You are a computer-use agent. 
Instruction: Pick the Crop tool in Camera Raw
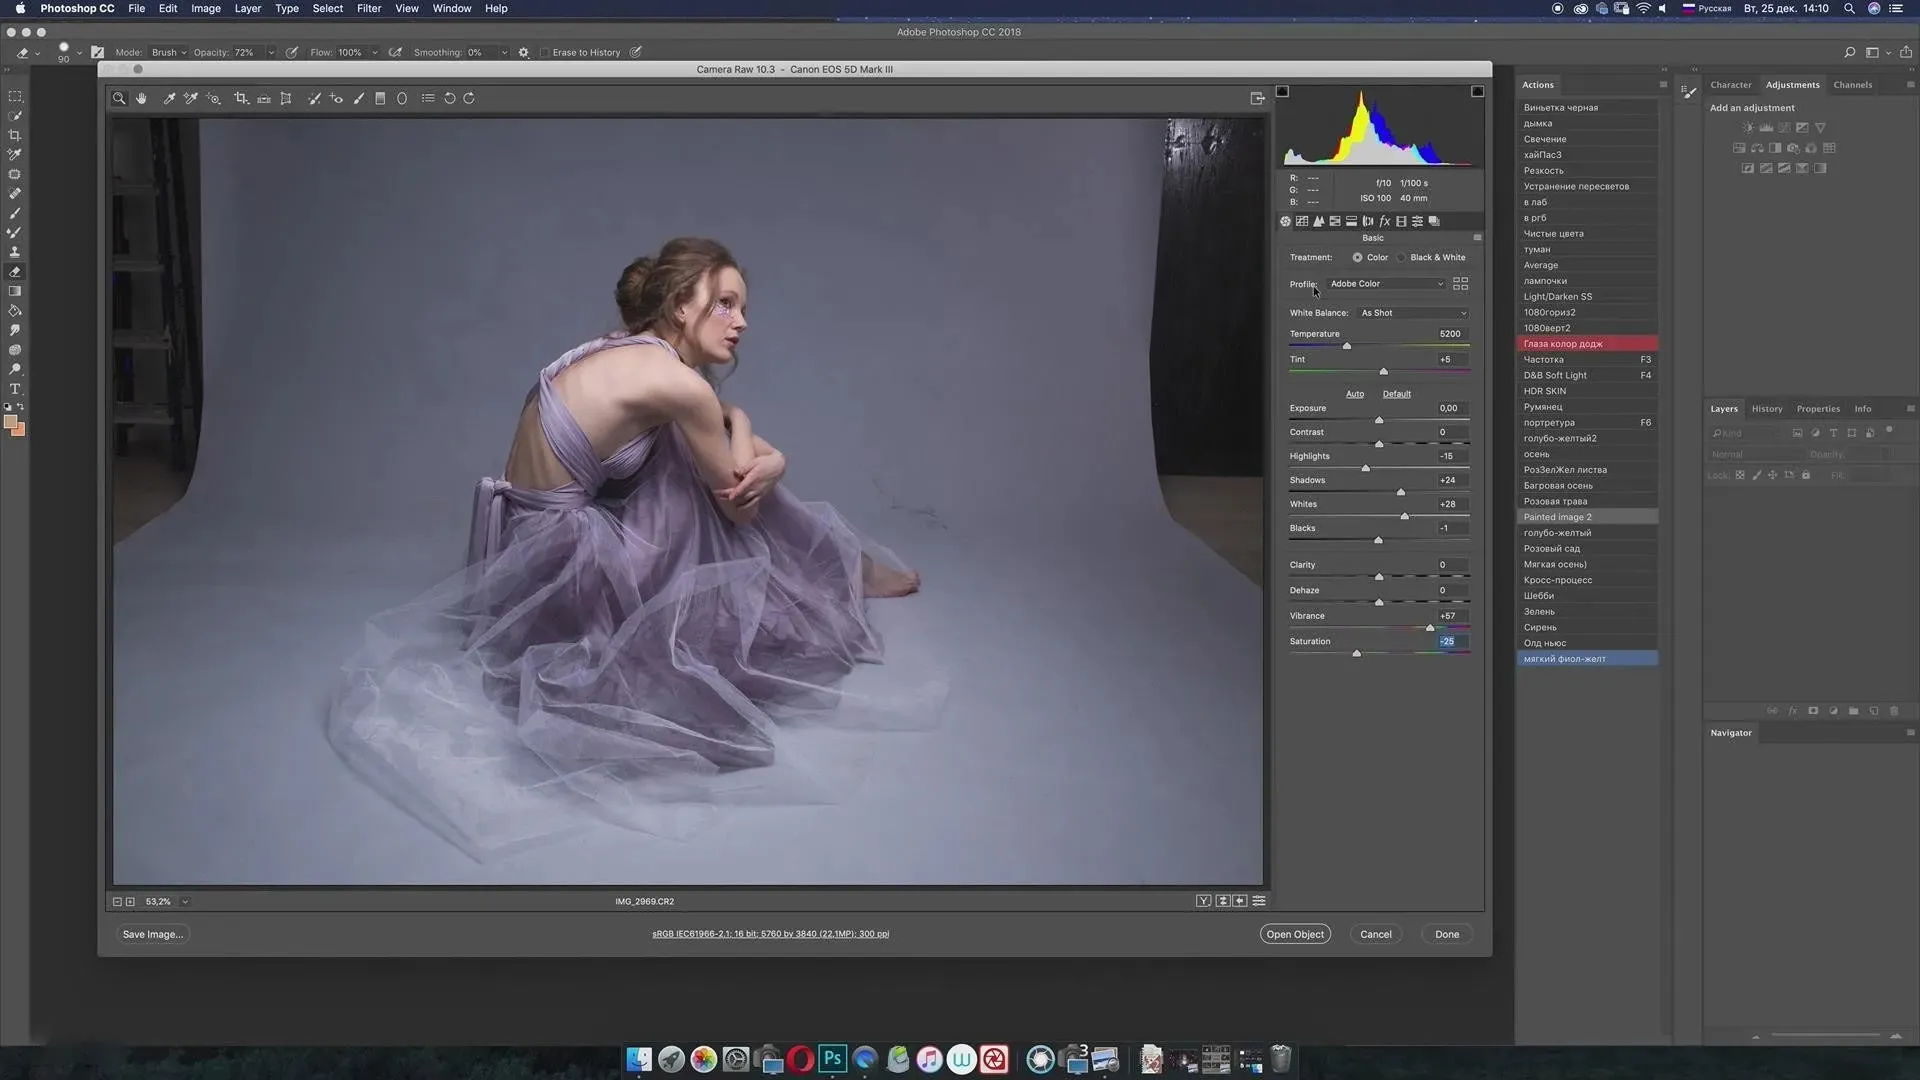[241, 98]
